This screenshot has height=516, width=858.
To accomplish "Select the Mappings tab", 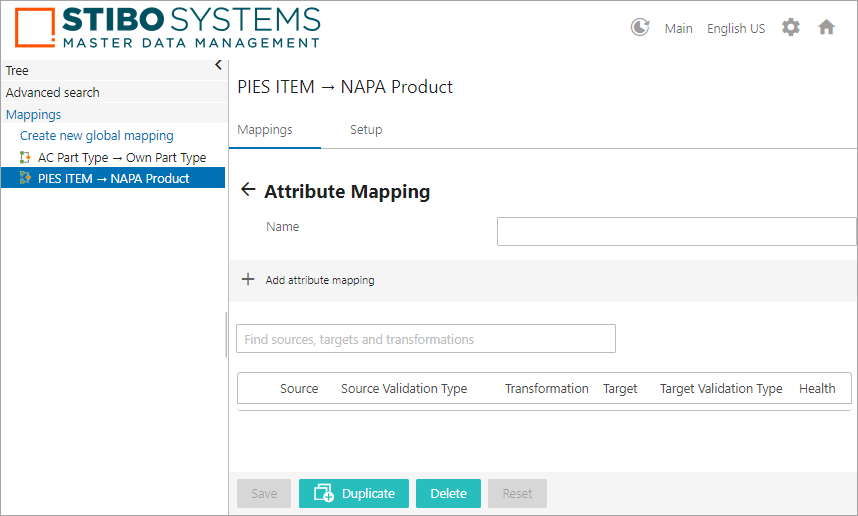I will click(265, 130).
